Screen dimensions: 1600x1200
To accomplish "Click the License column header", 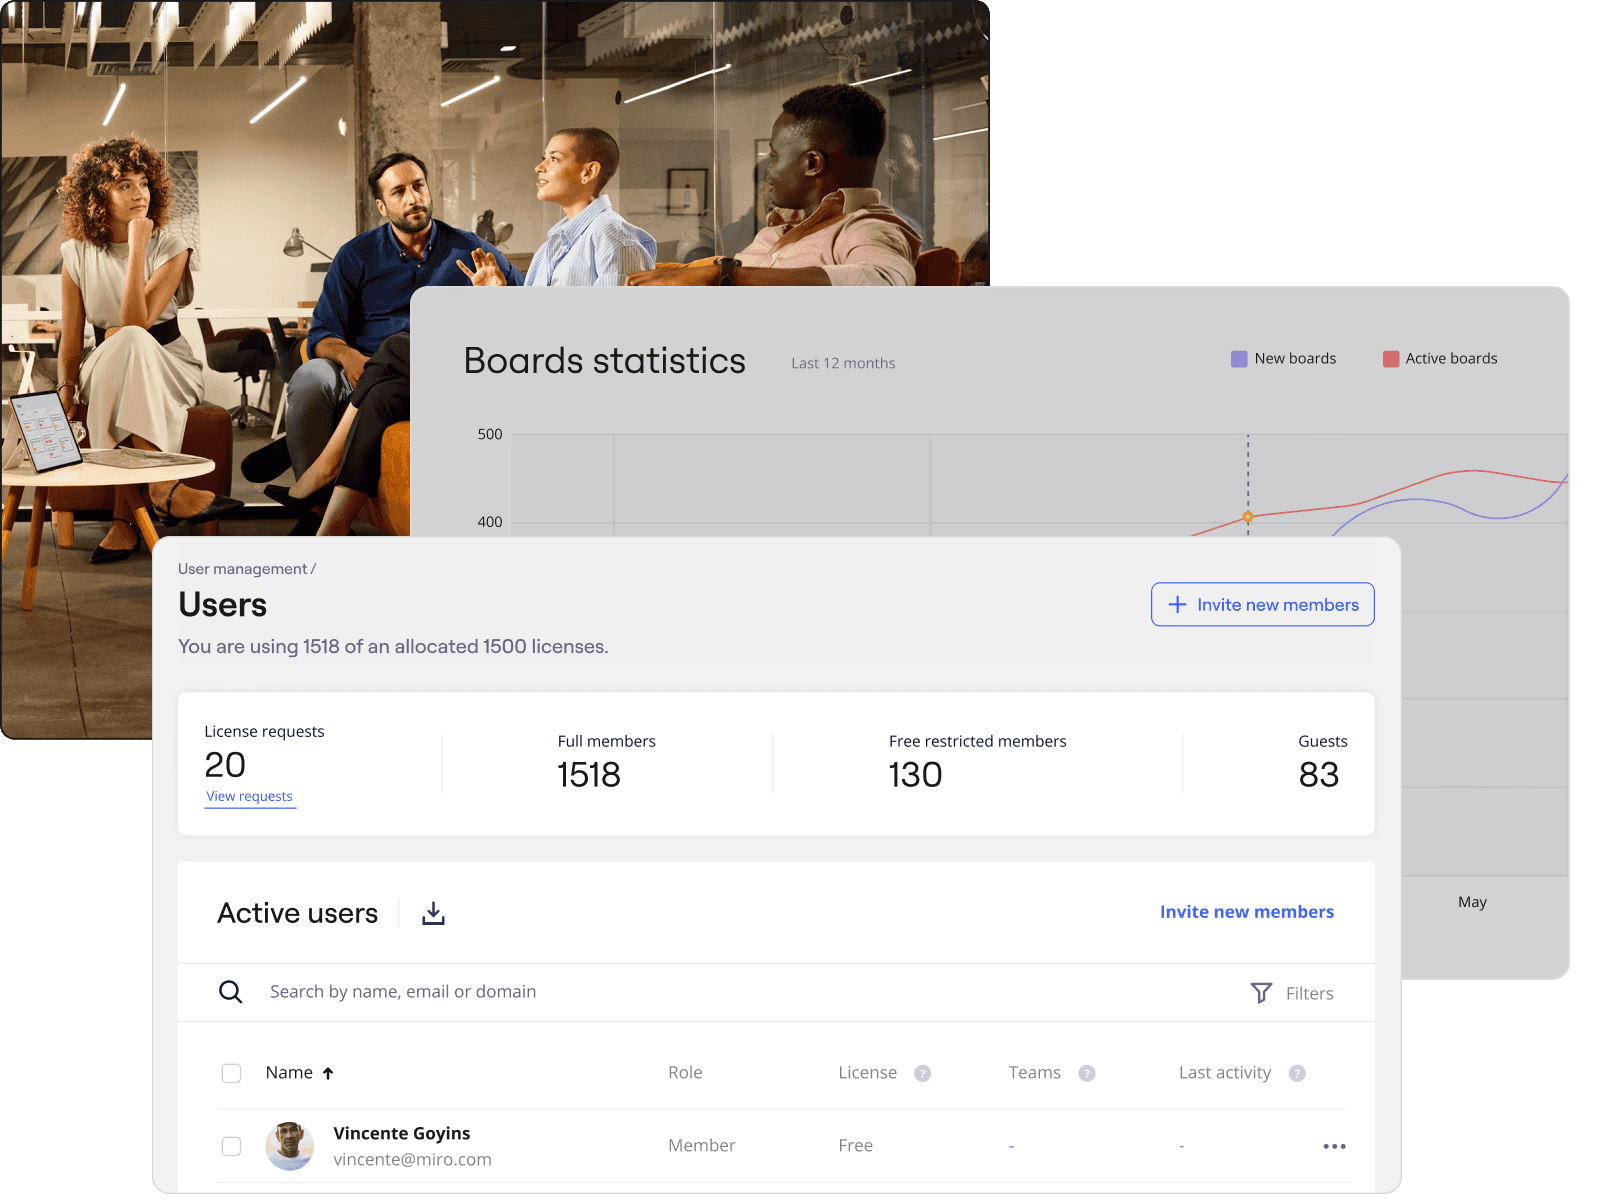I will pos(867,1073).
